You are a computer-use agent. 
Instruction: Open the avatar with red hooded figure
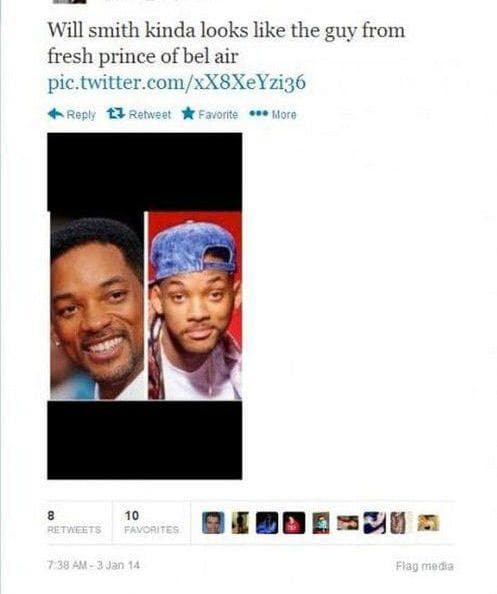(x=294, y=523)
